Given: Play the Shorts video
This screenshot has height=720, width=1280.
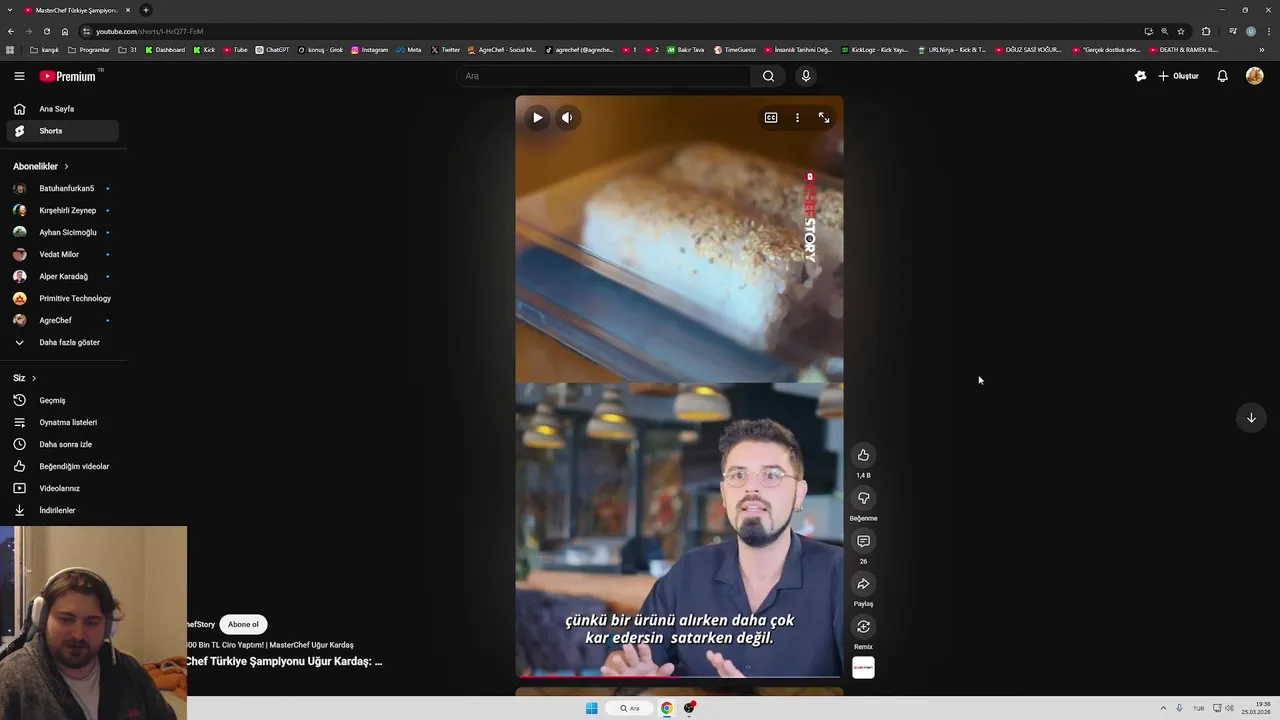Looking at the screenshot, I should click(x=537, y=118).
